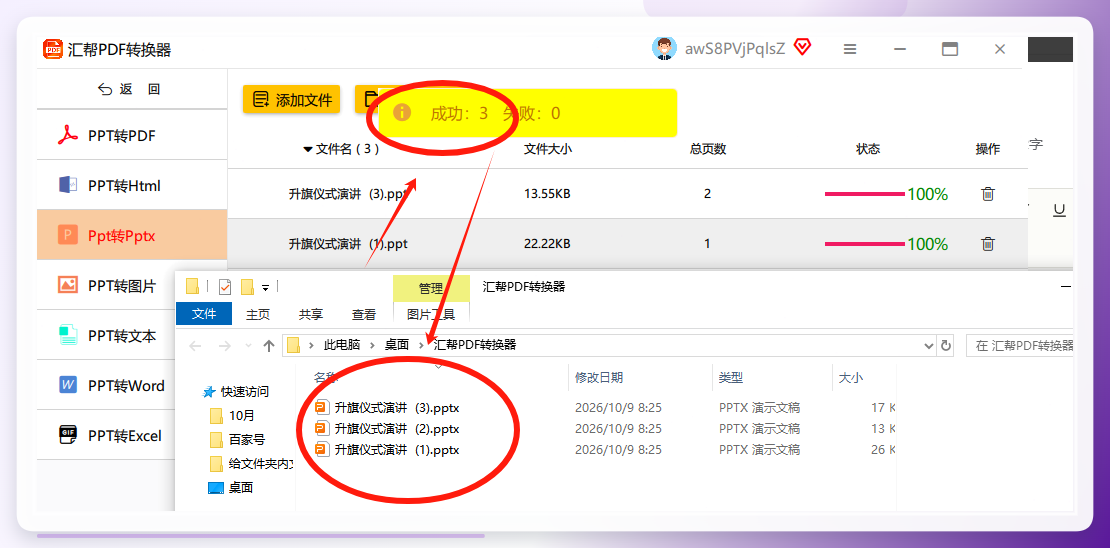1110x548 pixels.
Task: Open the hamburger menu in title bar
Action: [850, 49]
